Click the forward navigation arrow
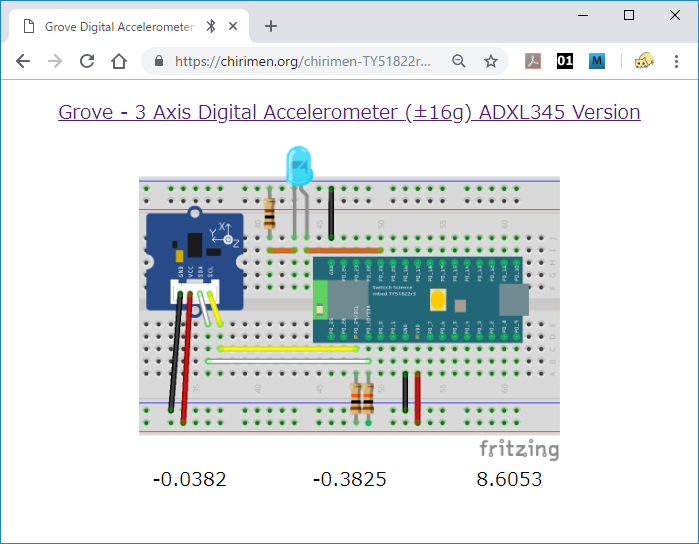699x544 pixels. coord(55,61)
